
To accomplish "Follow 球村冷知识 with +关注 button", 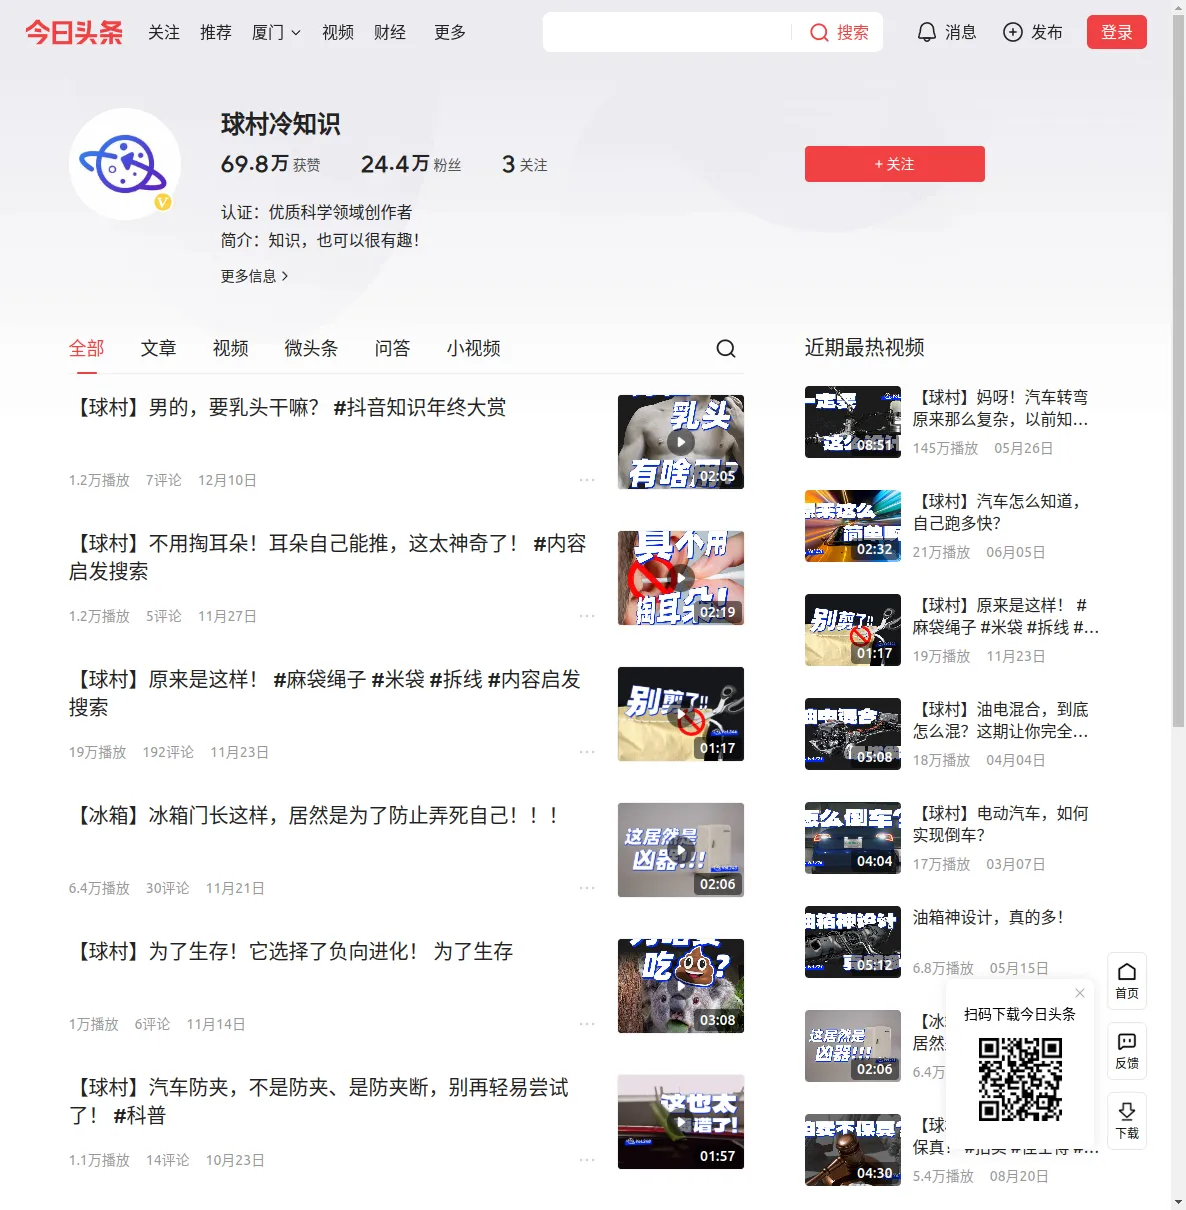I will pos(895,164).
